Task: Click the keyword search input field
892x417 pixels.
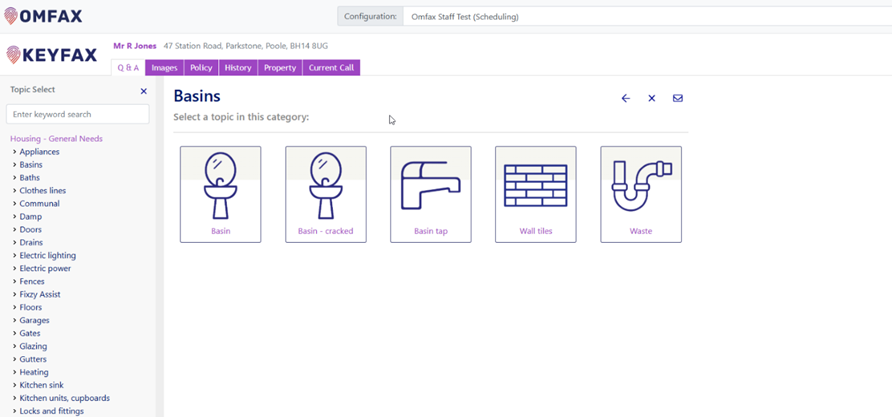Action: (78, 115)
